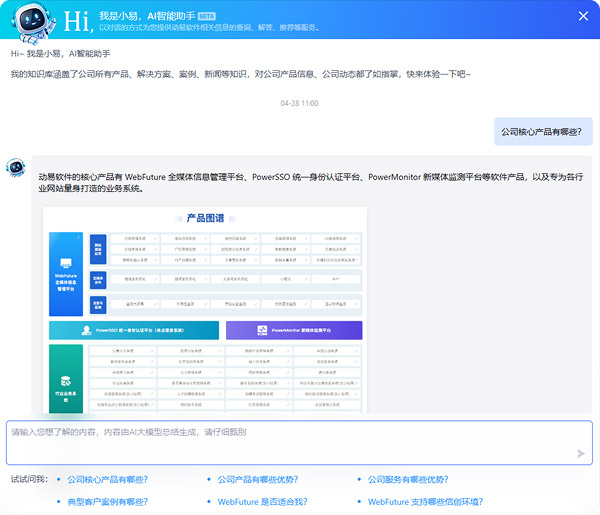600x515 pixels.
Task: Click the PowerSSO banner in product diagram
Action: click(x=133, y=330)
